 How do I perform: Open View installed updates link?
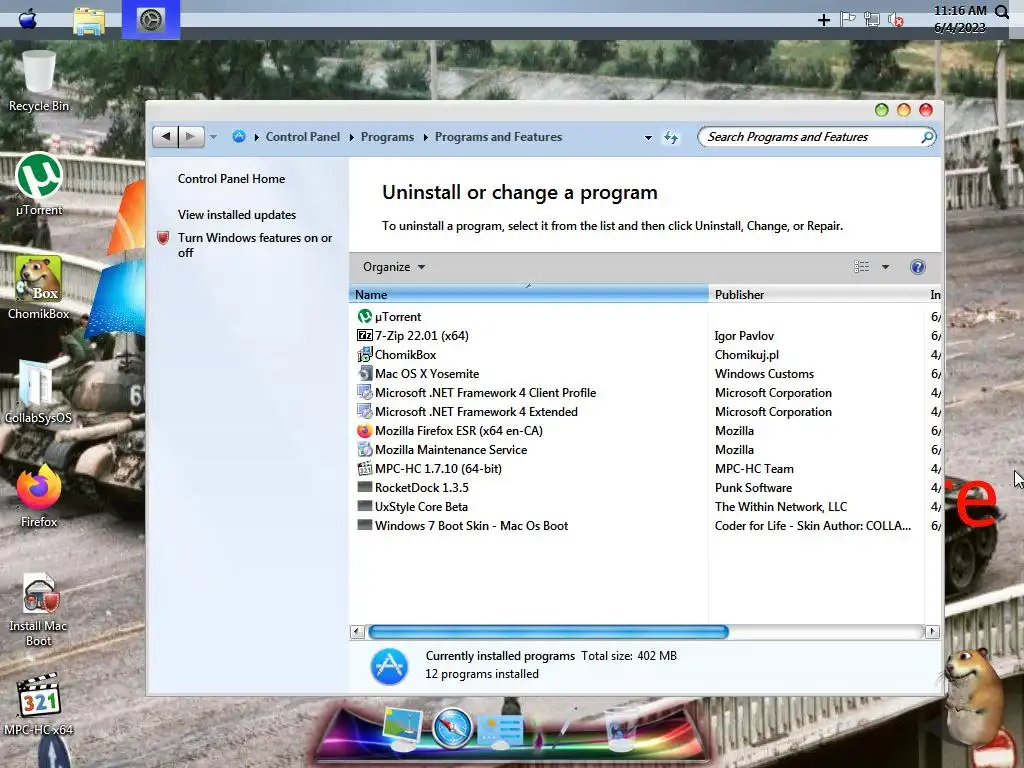pos(236,215)
